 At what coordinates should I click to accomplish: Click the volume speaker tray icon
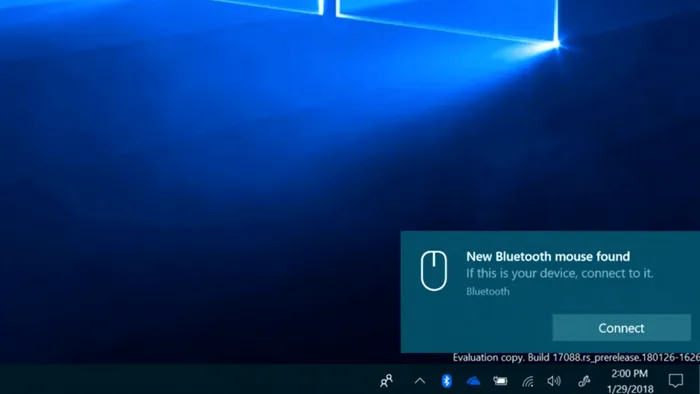pyautogui.click(x=554, y=381)
